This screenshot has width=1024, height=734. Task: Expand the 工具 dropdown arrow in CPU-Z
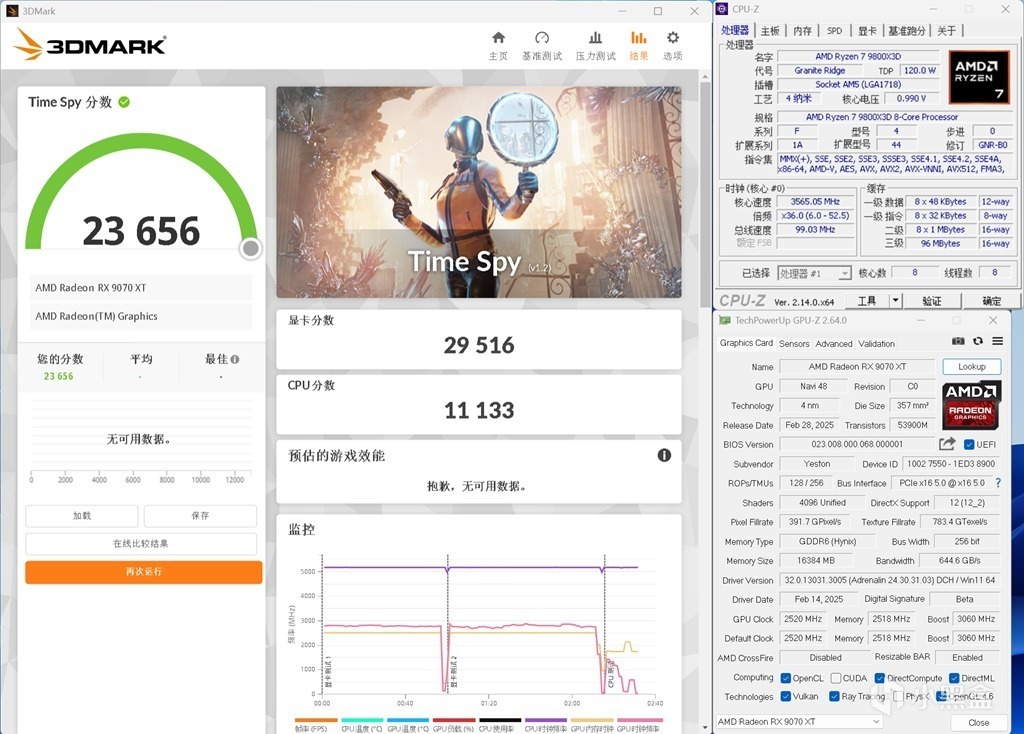tap(896, 300)
